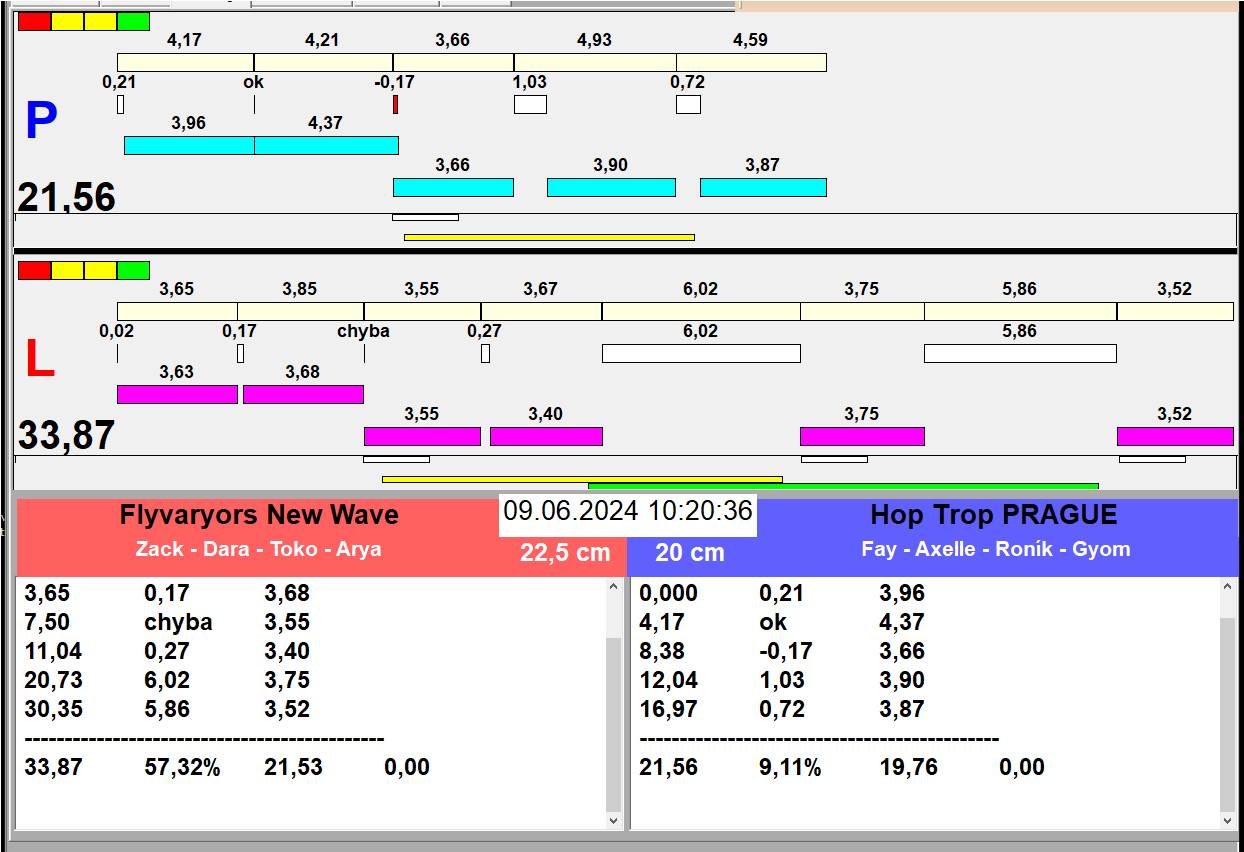Click the red start light in lane L

click(x=34, y=270)
